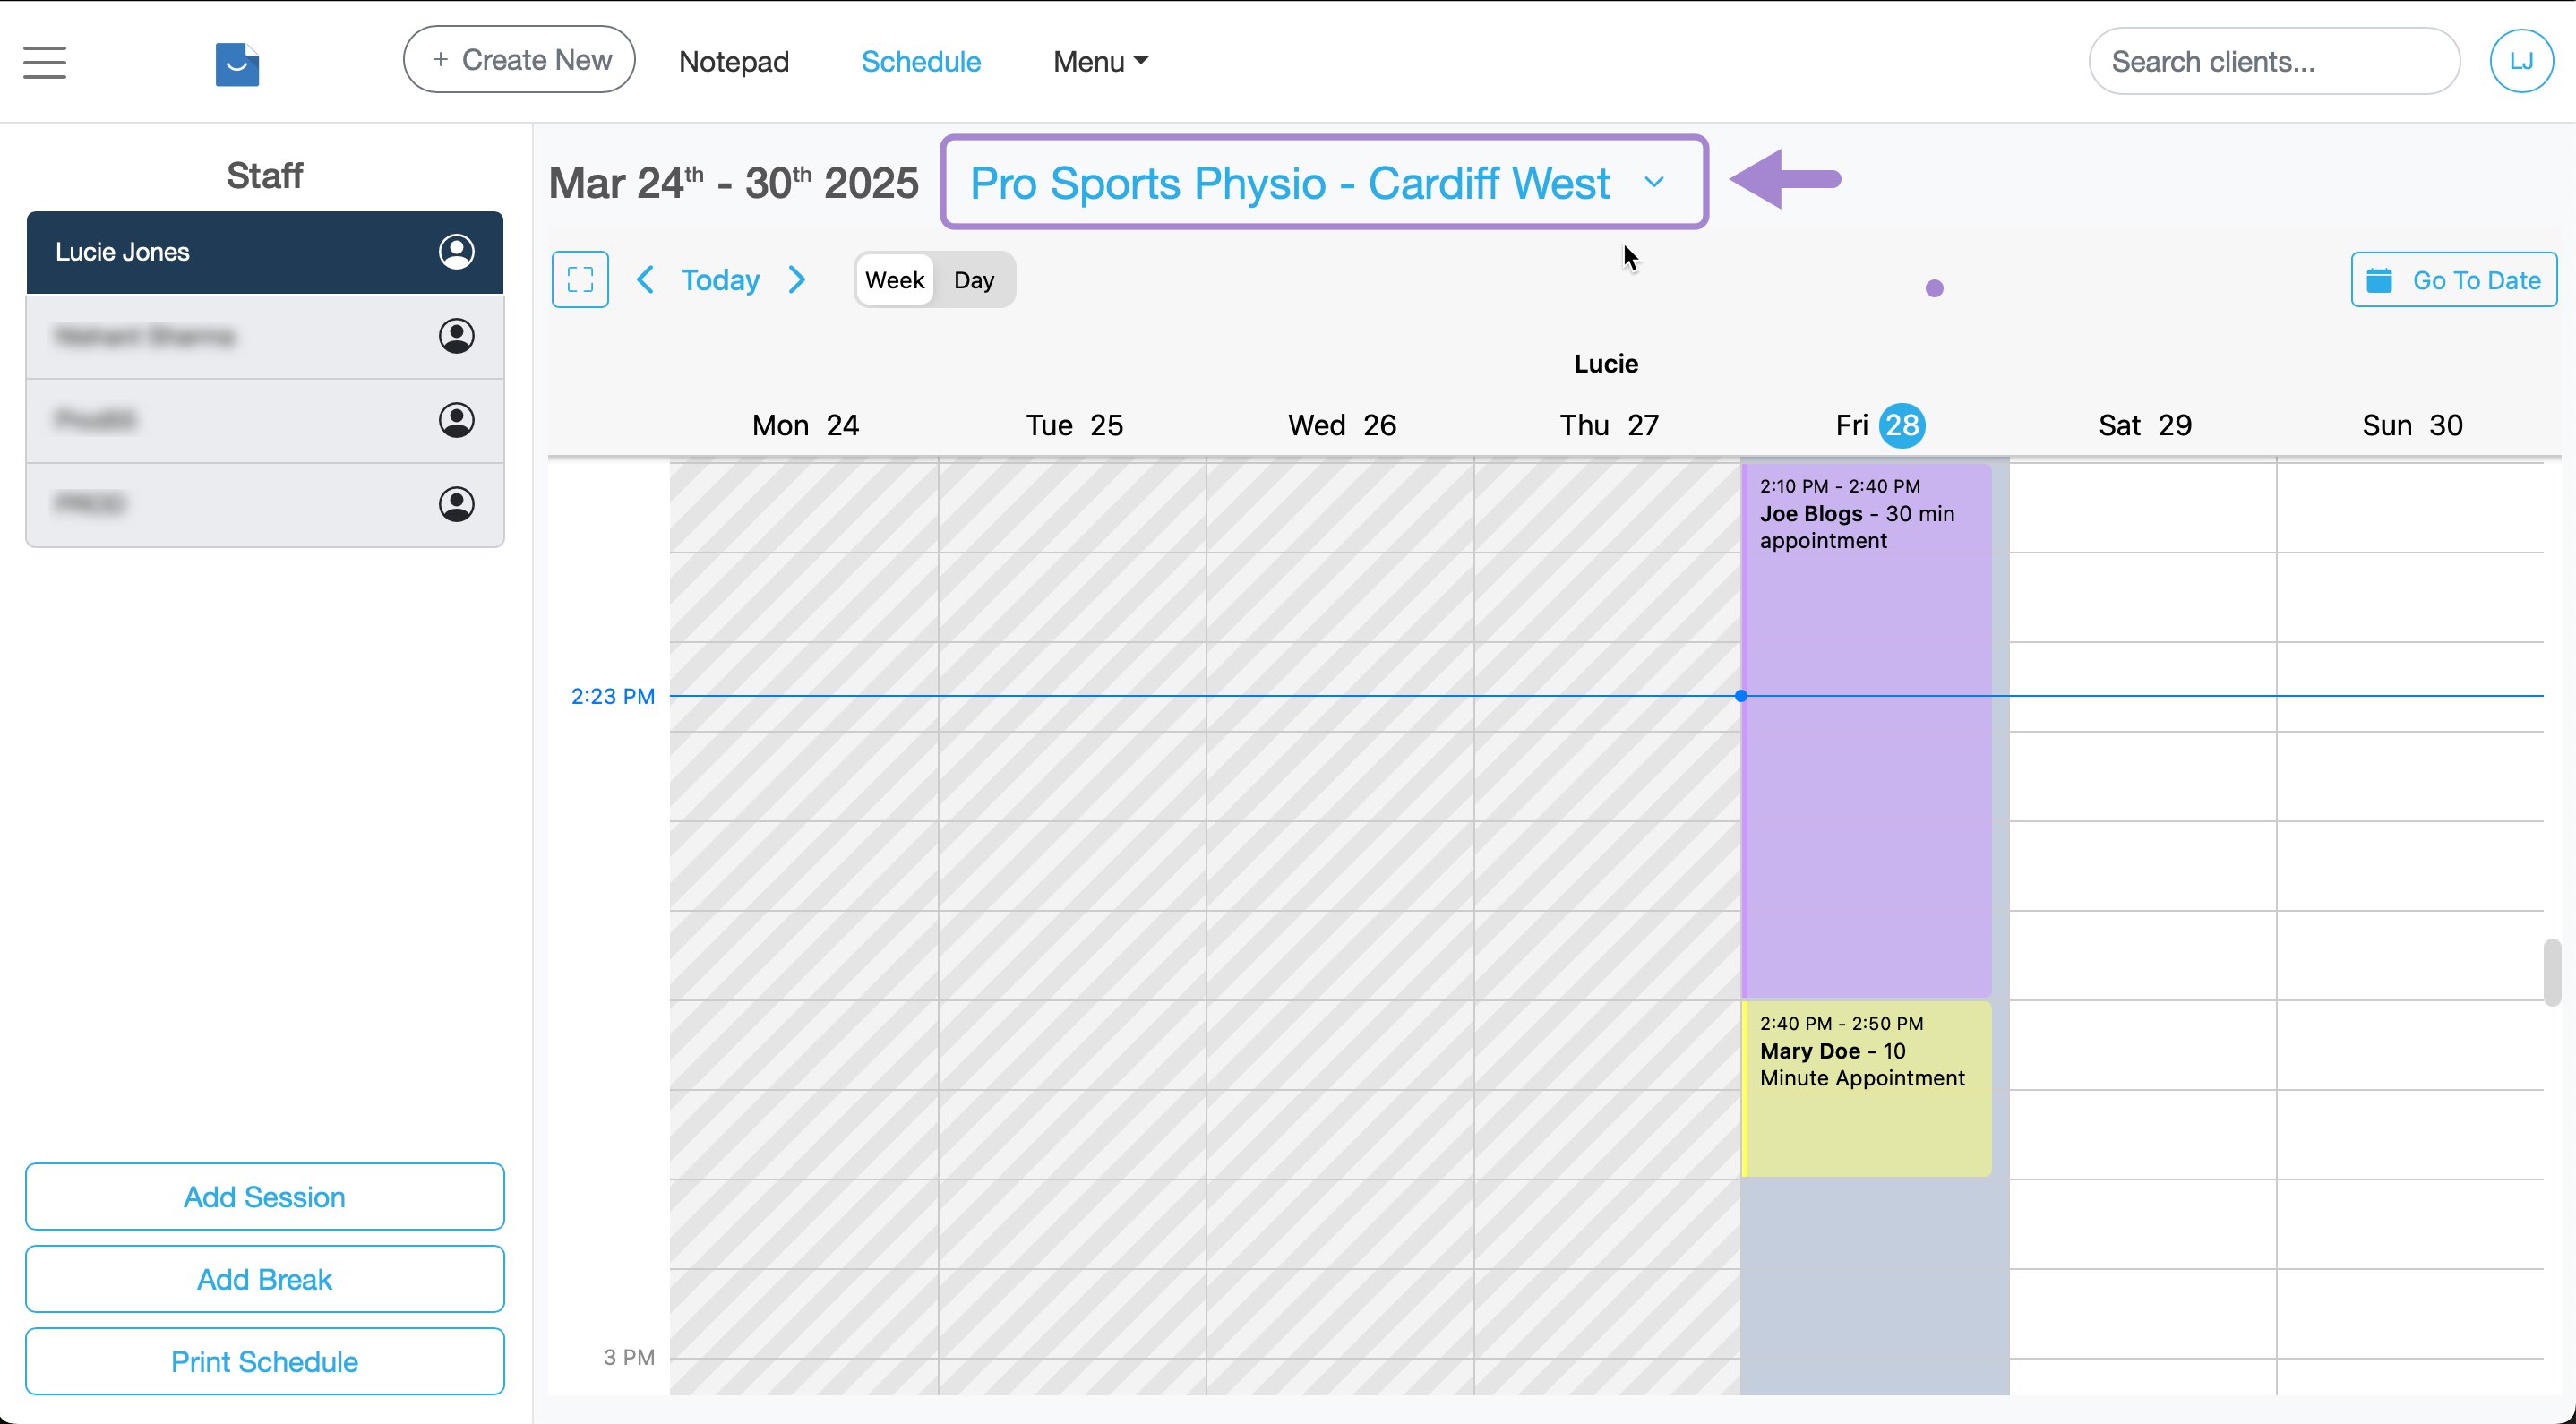
Task: Click the last staff member's profile icon
Action: pos(456,504)
